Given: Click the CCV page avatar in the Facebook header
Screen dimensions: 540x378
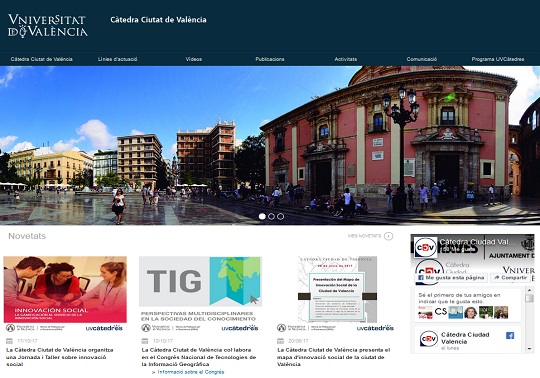Looking at the screenshot, I should 425,247.
